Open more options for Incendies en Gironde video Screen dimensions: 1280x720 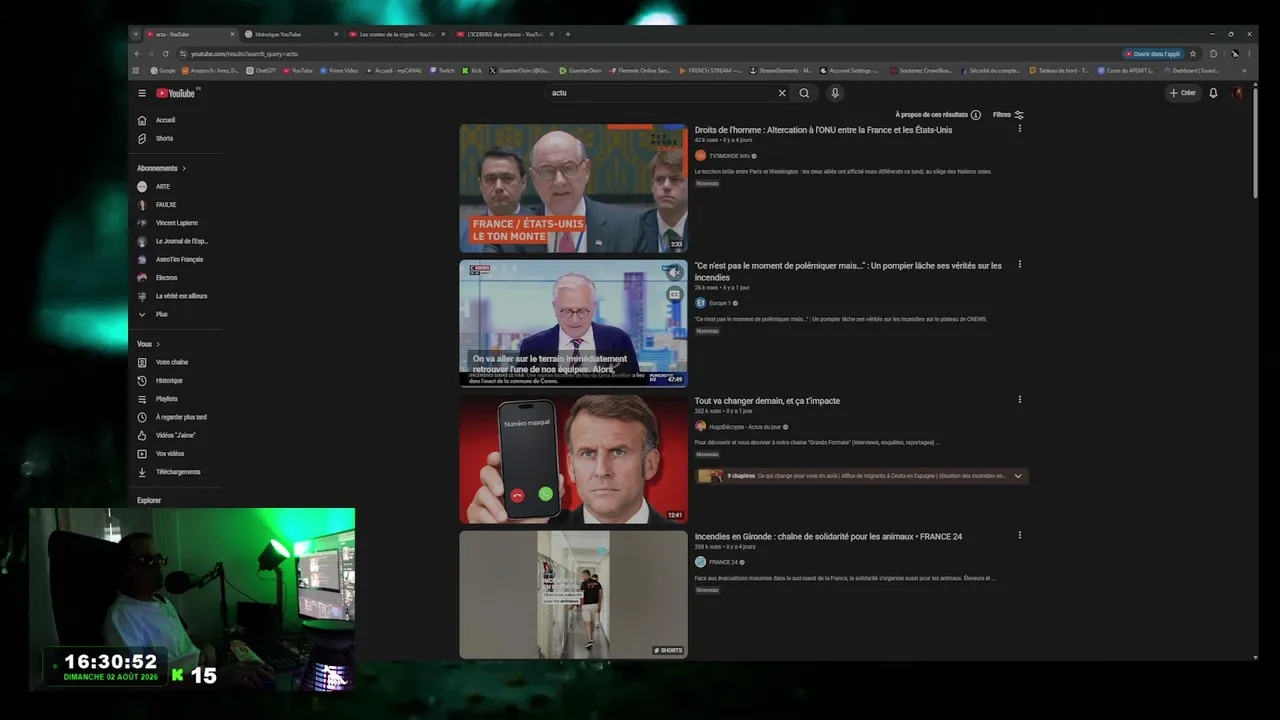tap(1020, 536)
